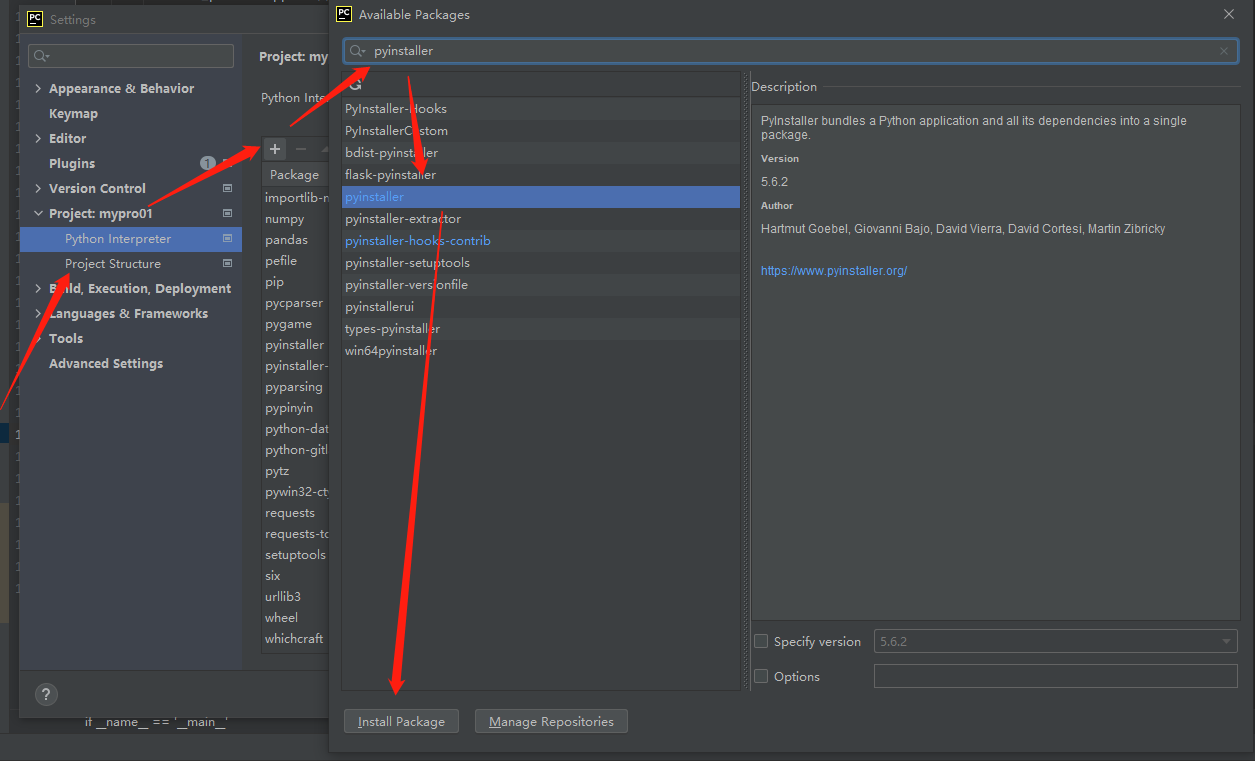Click the project-level icon beside Project Structure
The width and height of the screenshot is (1255, 761).
point(227,264)
